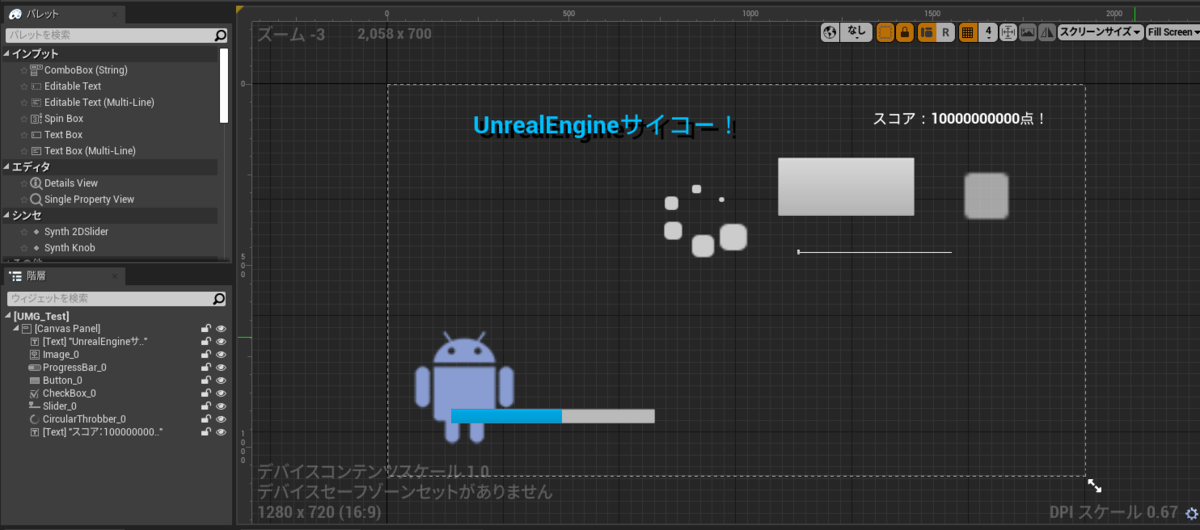Toggle visibility eye for Slider_0
Image resolution: width=1200 pixels, height=530 pixels.
[221, 406]
